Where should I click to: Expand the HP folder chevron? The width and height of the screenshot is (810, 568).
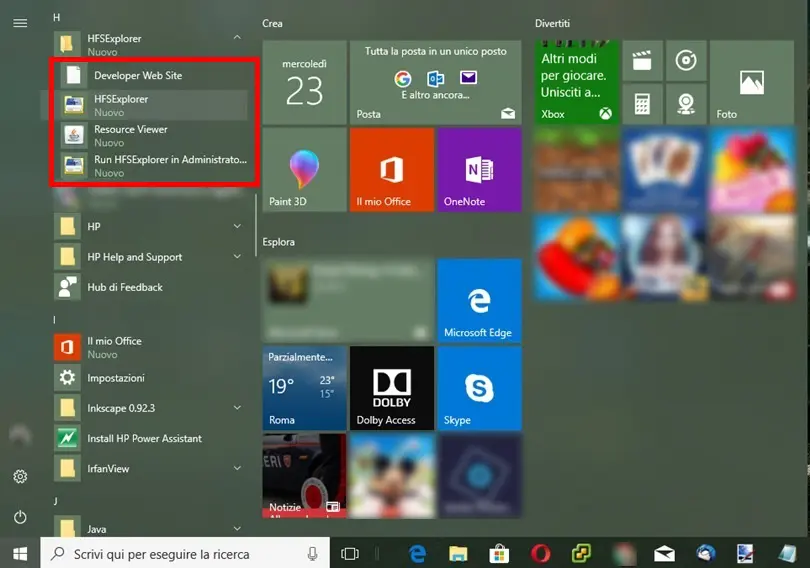237,226
